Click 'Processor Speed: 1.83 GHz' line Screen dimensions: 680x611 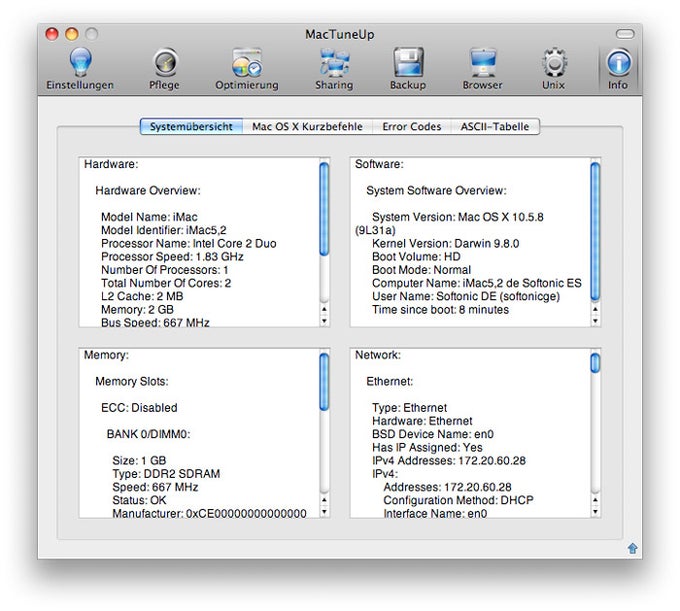172,257
